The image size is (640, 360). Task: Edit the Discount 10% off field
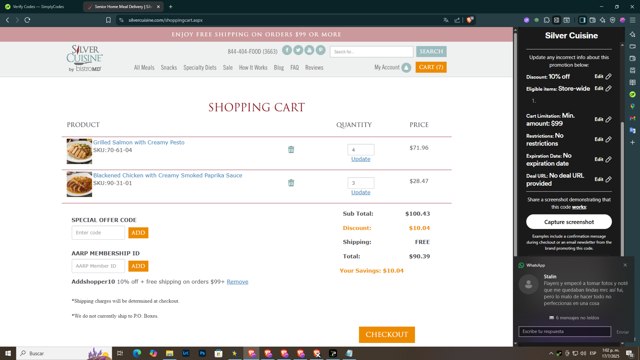pos(603,76)
